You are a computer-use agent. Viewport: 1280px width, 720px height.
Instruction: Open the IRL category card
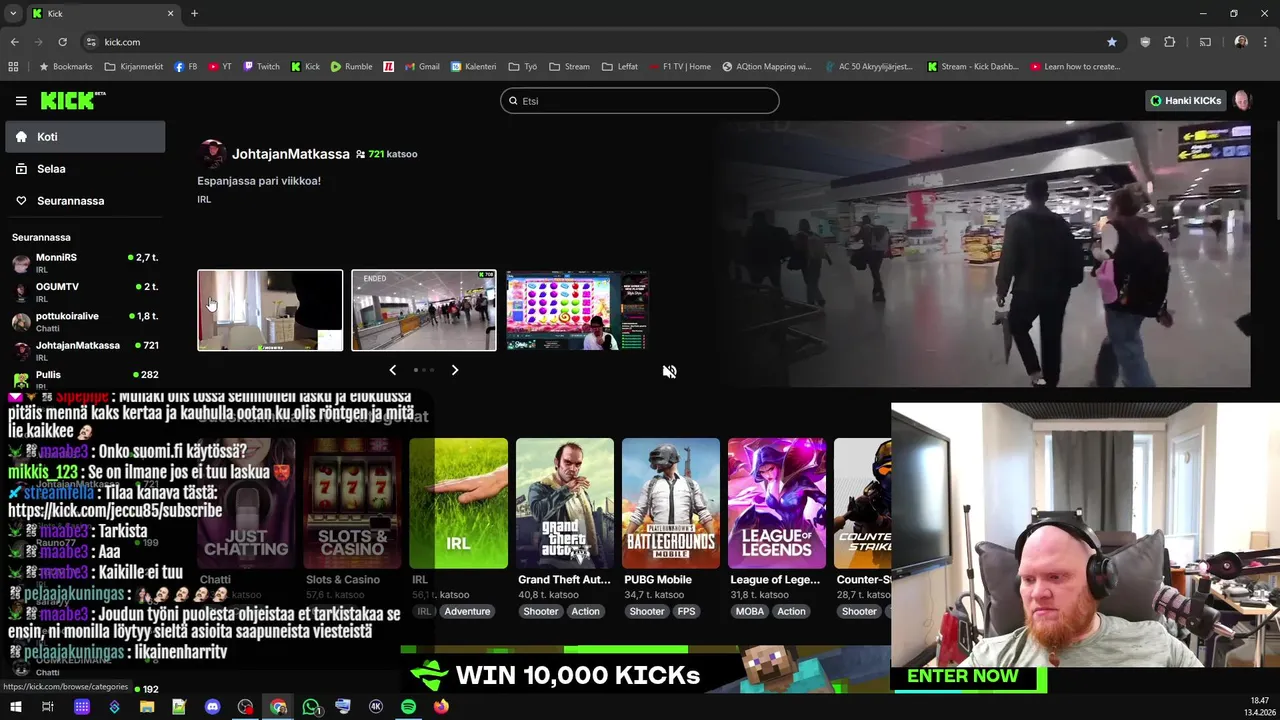pos(459,503)
